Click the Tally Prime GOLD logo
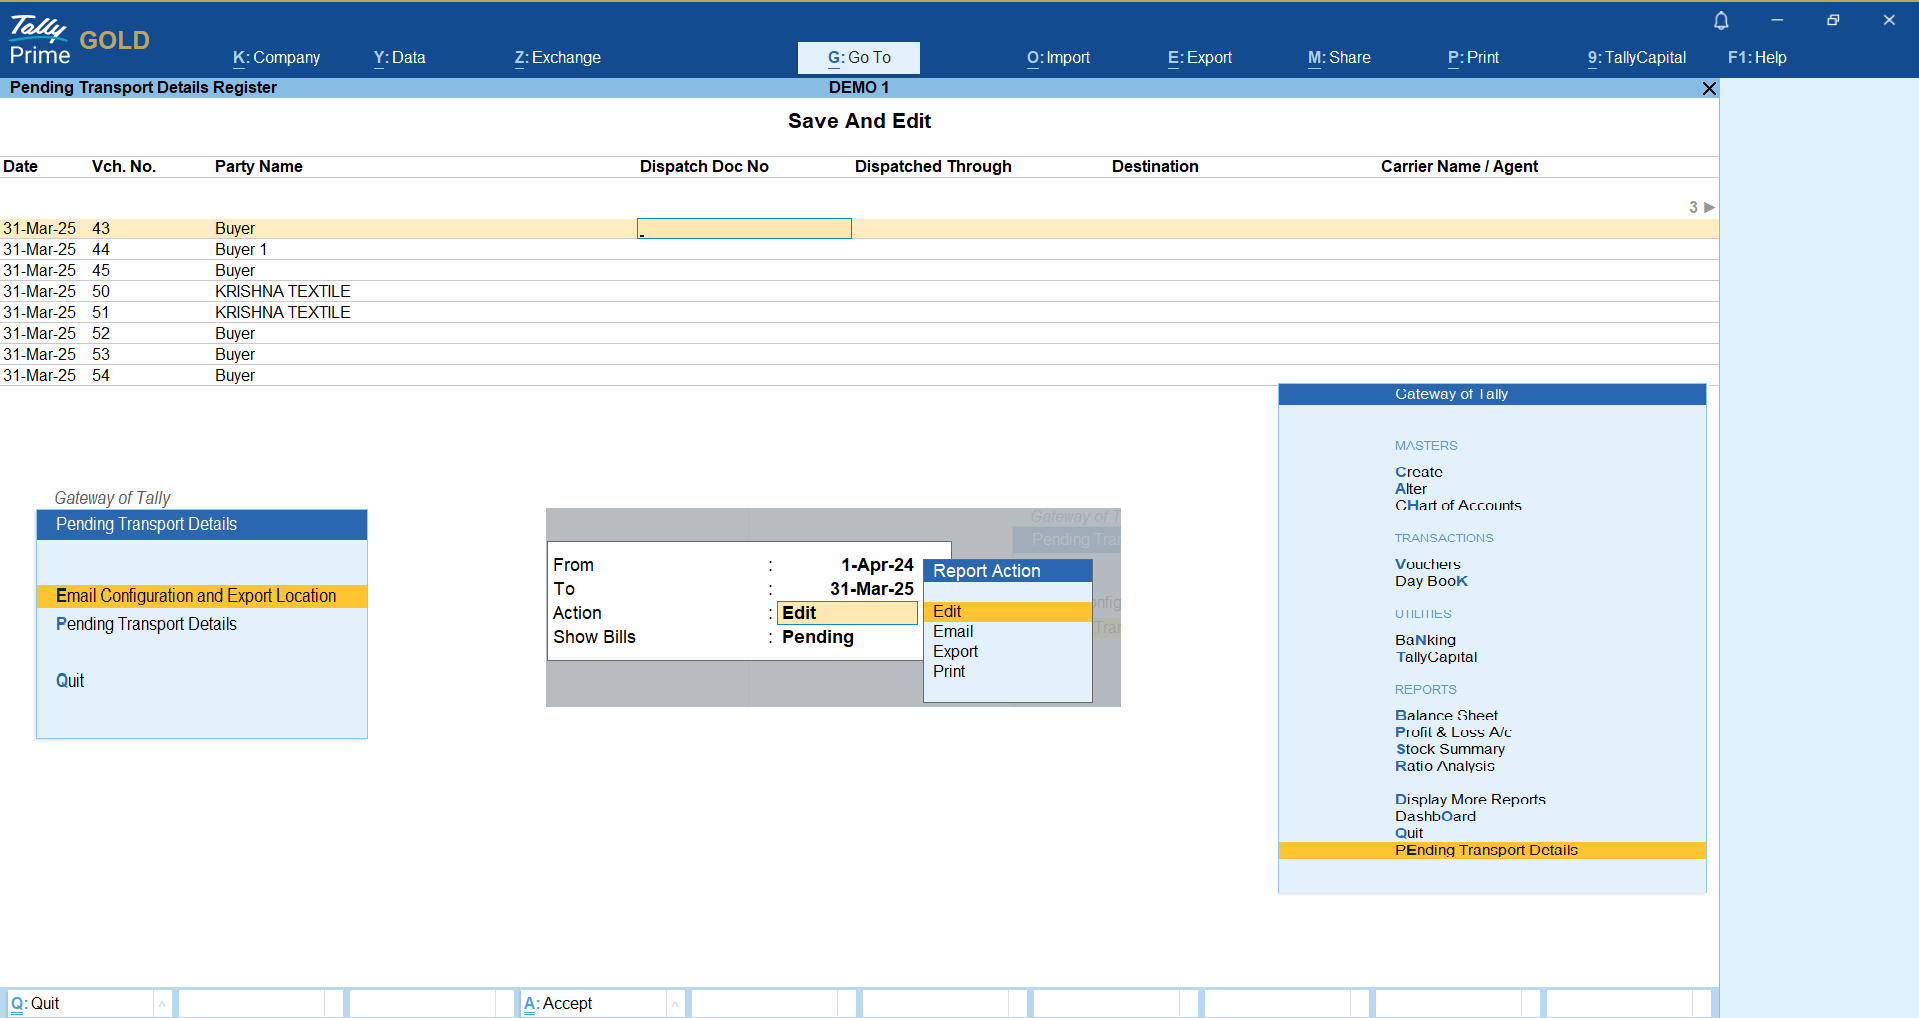The height and width of the screenshot is (1018, 1919). [80, 41]
